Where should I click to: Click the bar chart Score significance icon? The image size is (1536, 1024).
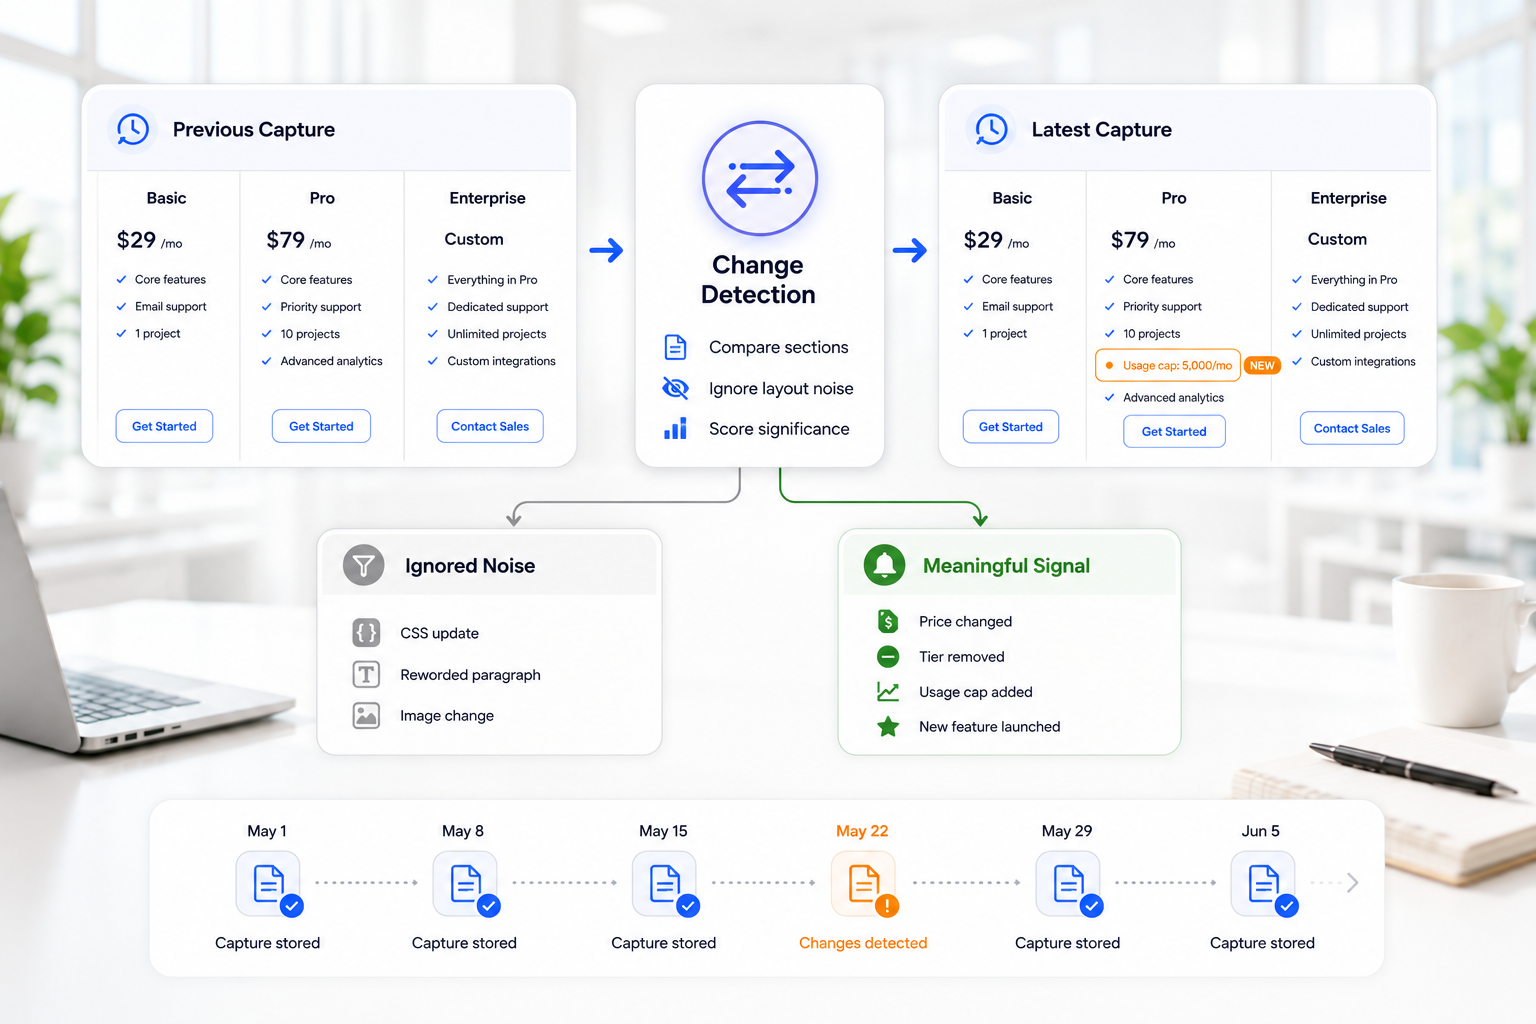(676, 429)
